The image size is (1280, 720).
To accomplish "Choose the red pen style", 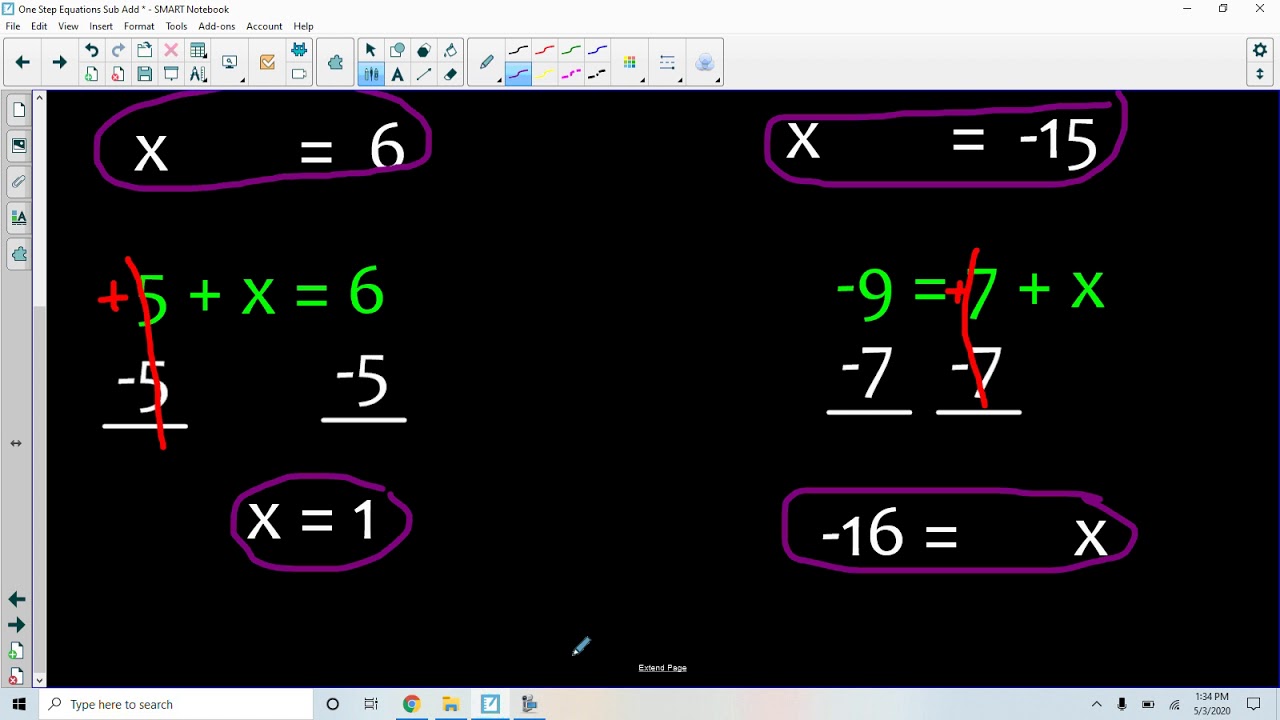I will pos(545,50).
